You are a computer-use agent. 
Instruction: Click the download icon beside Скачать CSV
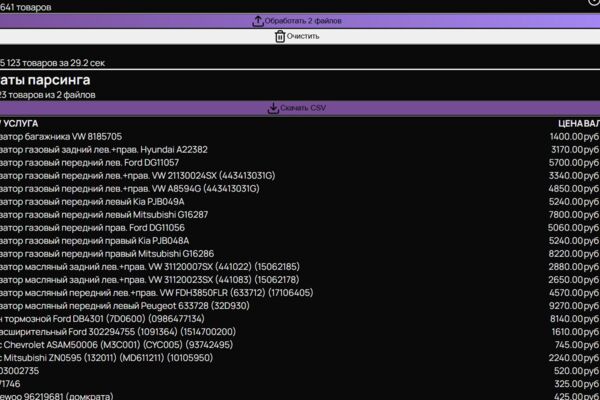coord(273,108)
